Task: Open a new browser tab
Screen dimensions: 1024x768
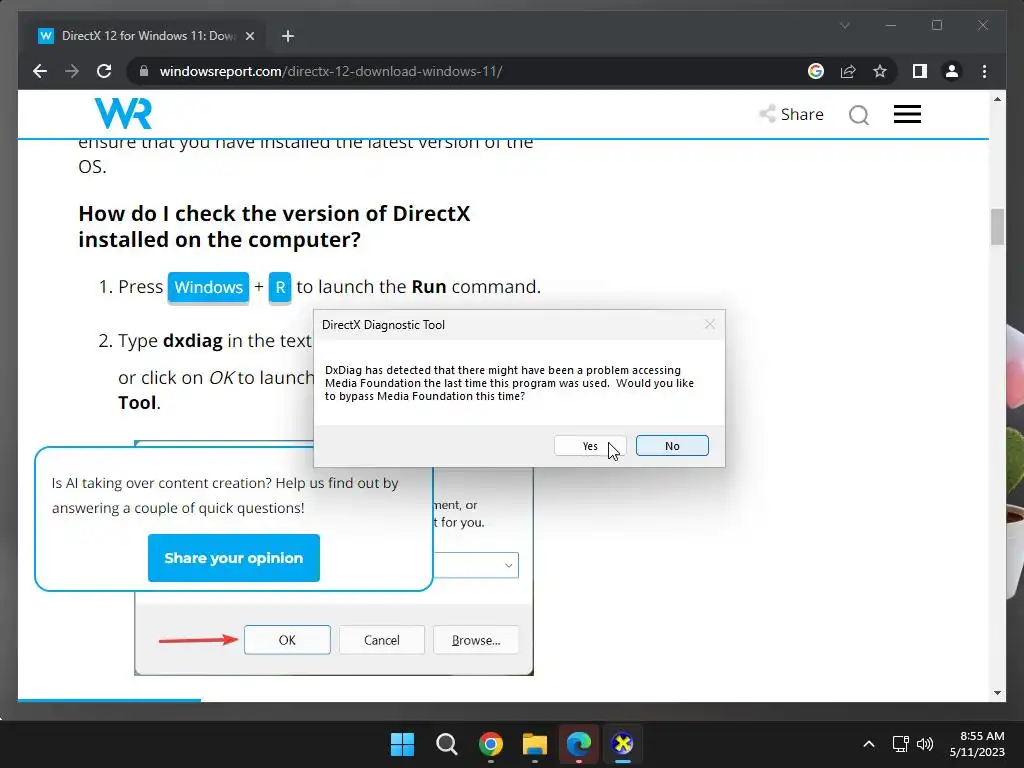Action: (287, 36)
